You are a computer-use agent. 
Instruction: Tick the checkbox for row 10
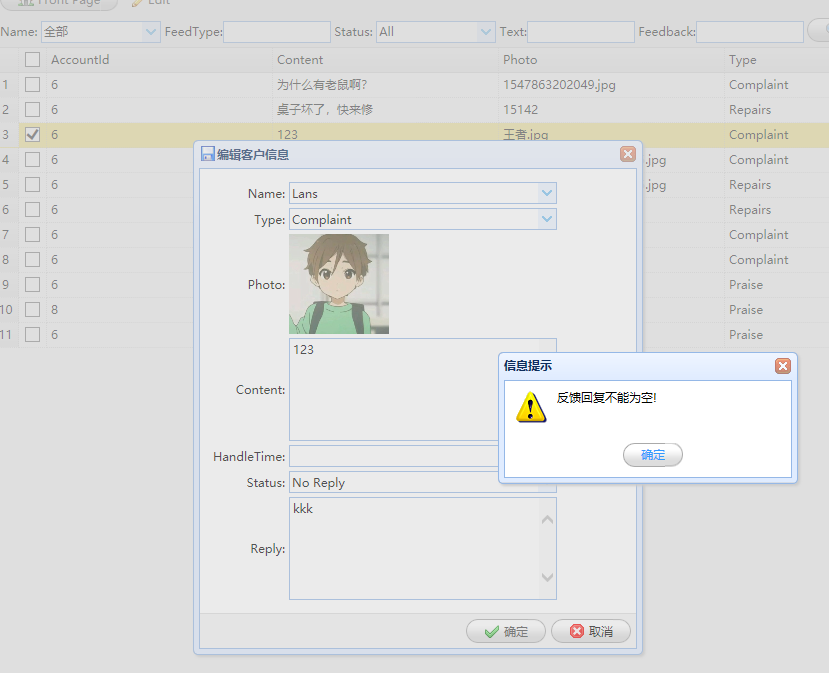32,309
